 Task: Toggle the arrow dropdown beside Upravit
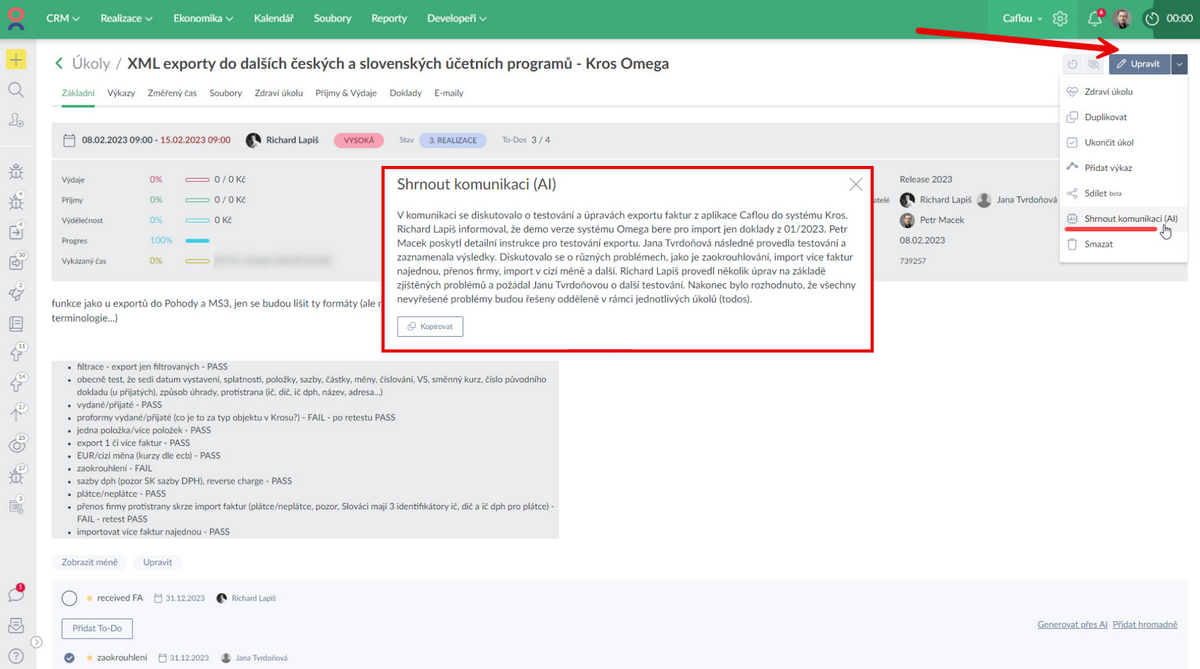tap(1180, 64)
